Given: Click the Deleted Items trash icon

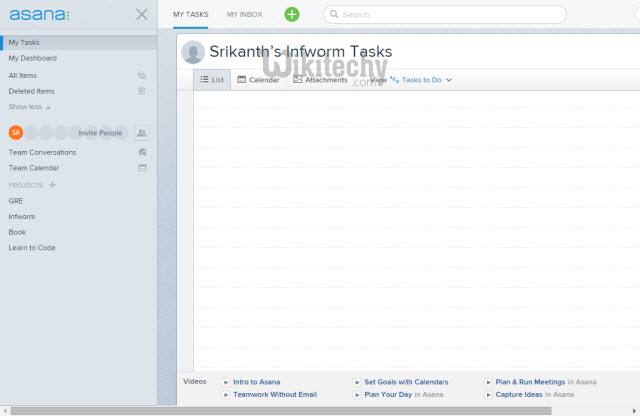Looking at the screenshot, I should coord(142,91).
